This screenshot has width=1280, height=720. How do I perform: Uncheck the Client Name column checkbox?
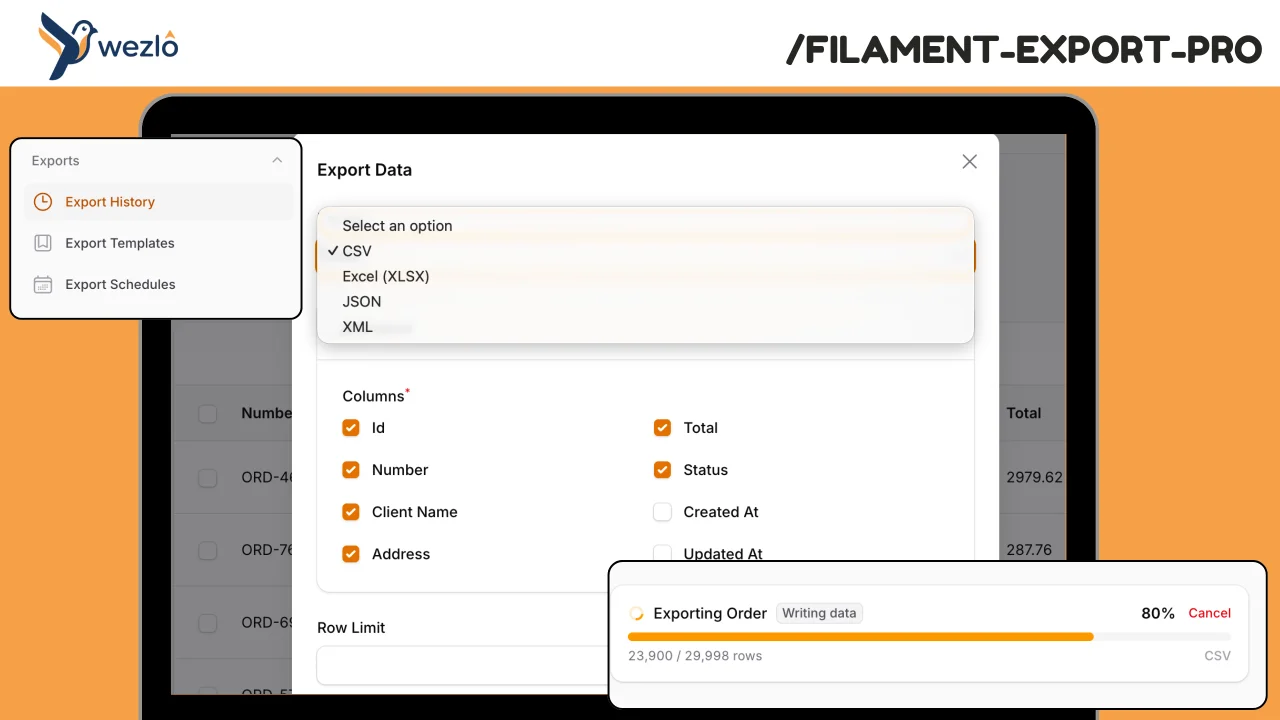(351, 511)
